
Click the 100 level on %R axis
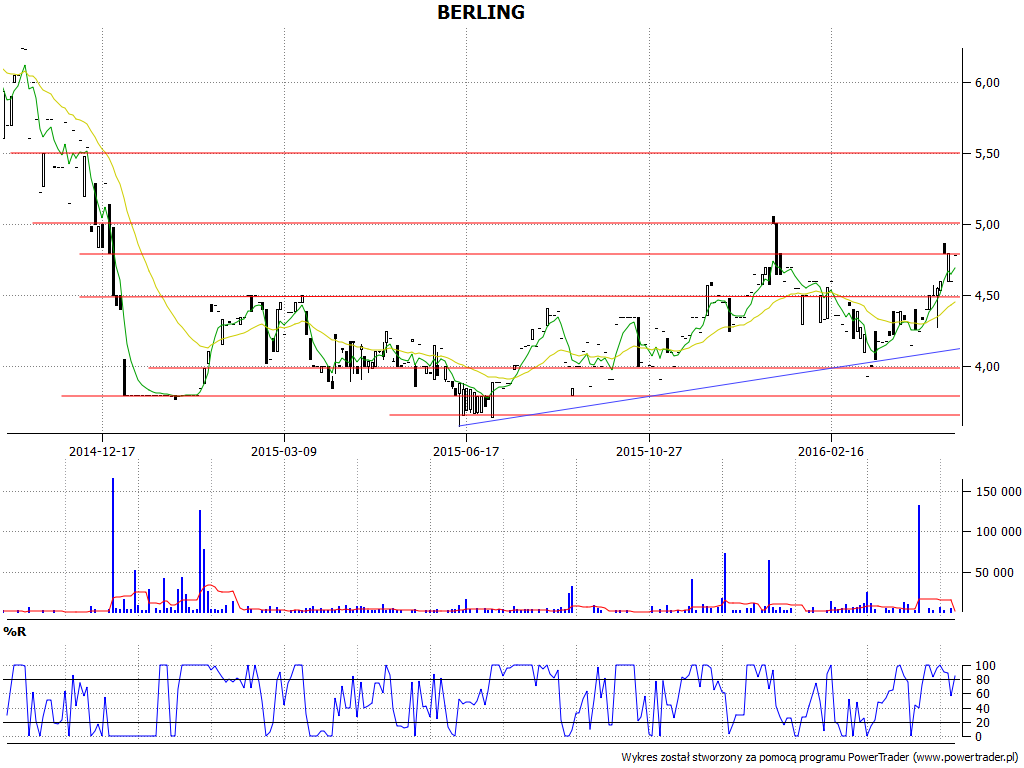pyautogui.click(x=985, y=666)
